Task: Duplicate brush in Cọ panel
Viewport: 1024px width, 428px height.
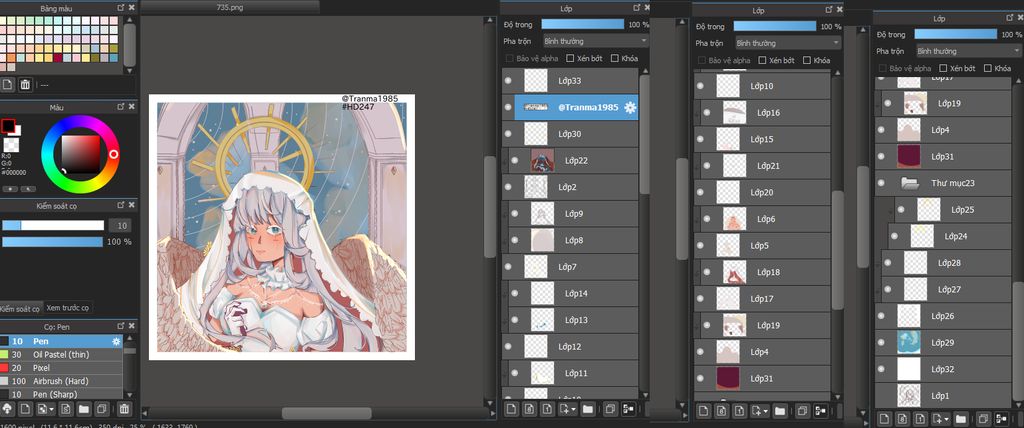Action: click(102, 409)
